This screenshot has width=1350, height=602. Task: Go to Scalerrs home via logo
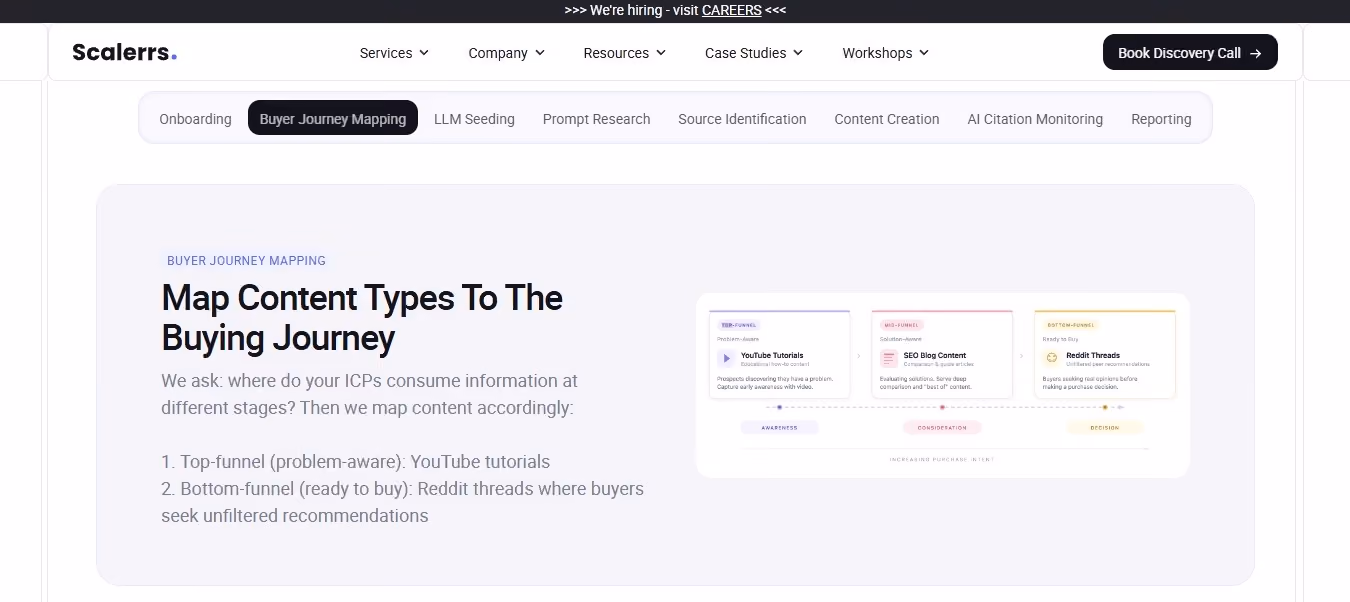(x=124, y=52)
